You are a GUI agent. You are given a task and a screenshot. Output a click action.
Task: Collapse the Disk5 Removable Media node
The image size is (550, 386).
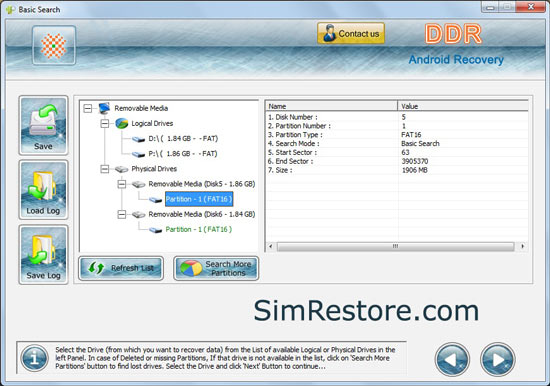121,184
